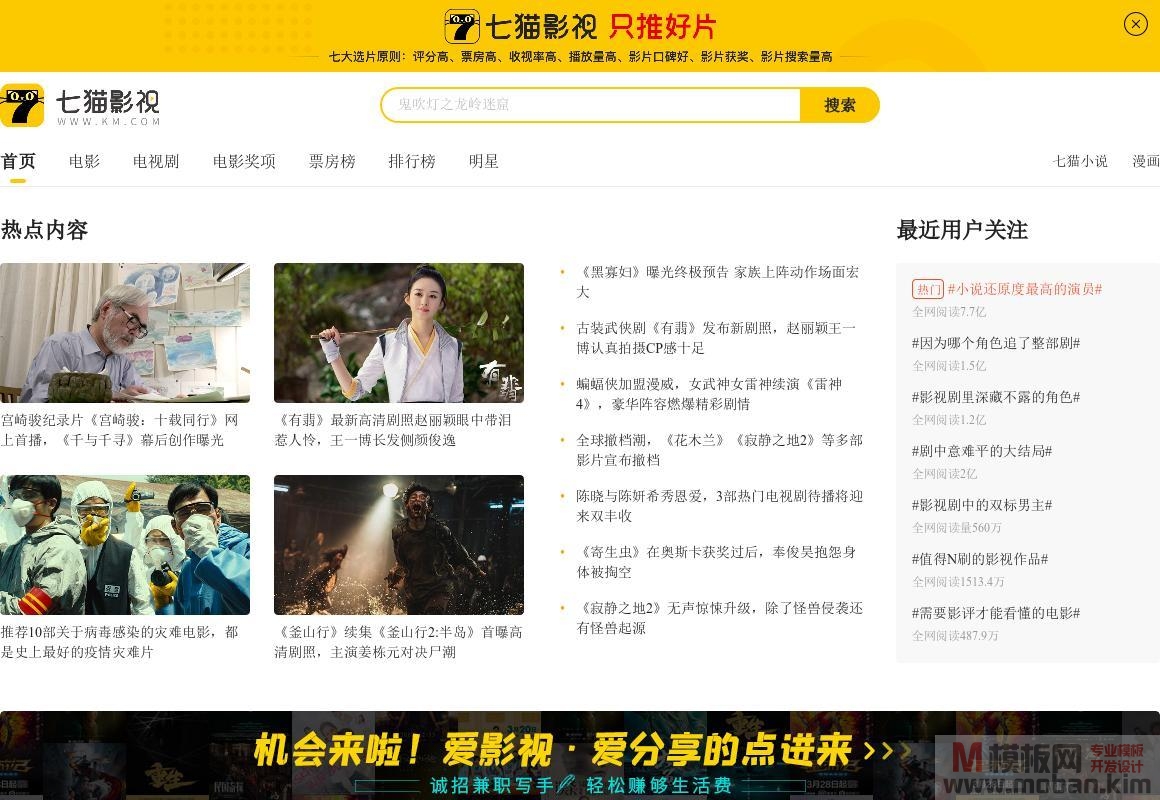Open the 全球撤档潮 headline
Screen dimensions: 1160x800
click(x=719, y=450)
